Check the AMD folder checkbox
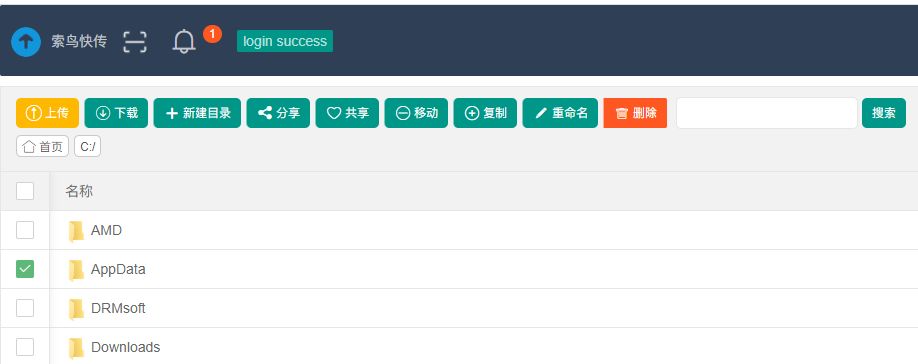Image resolution: width=918 pixels, height=364 pixels. coord(25,230)
